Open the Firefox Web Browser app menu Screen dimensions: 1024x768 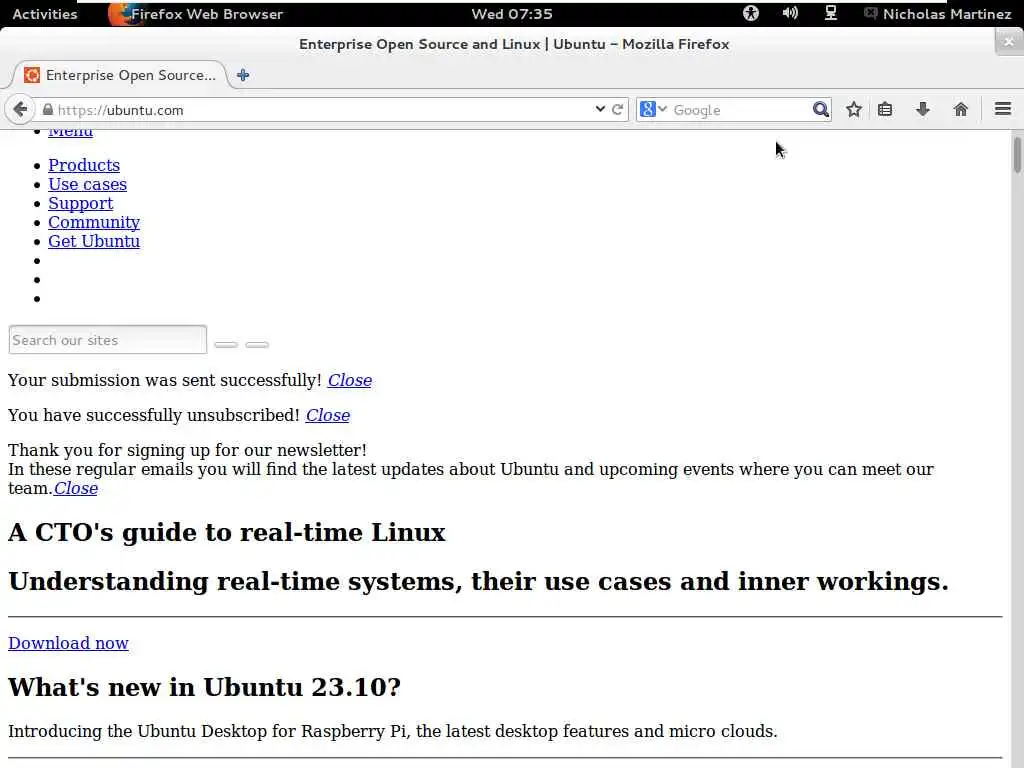tap(196, 14)
